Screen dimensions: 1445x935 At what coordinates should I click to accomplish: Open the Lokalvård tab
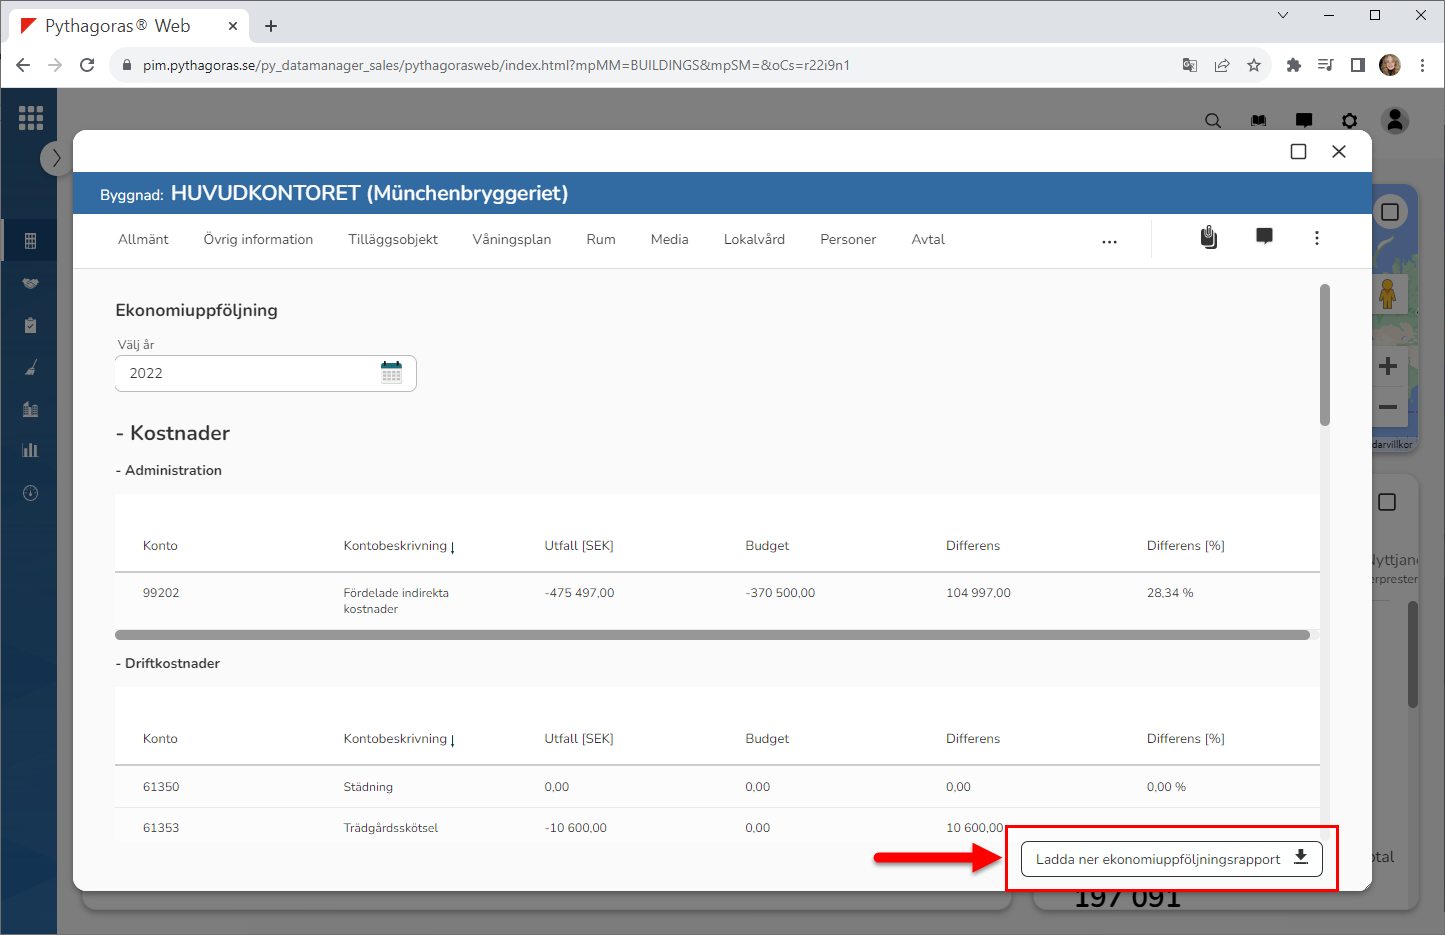click(754, 240)
